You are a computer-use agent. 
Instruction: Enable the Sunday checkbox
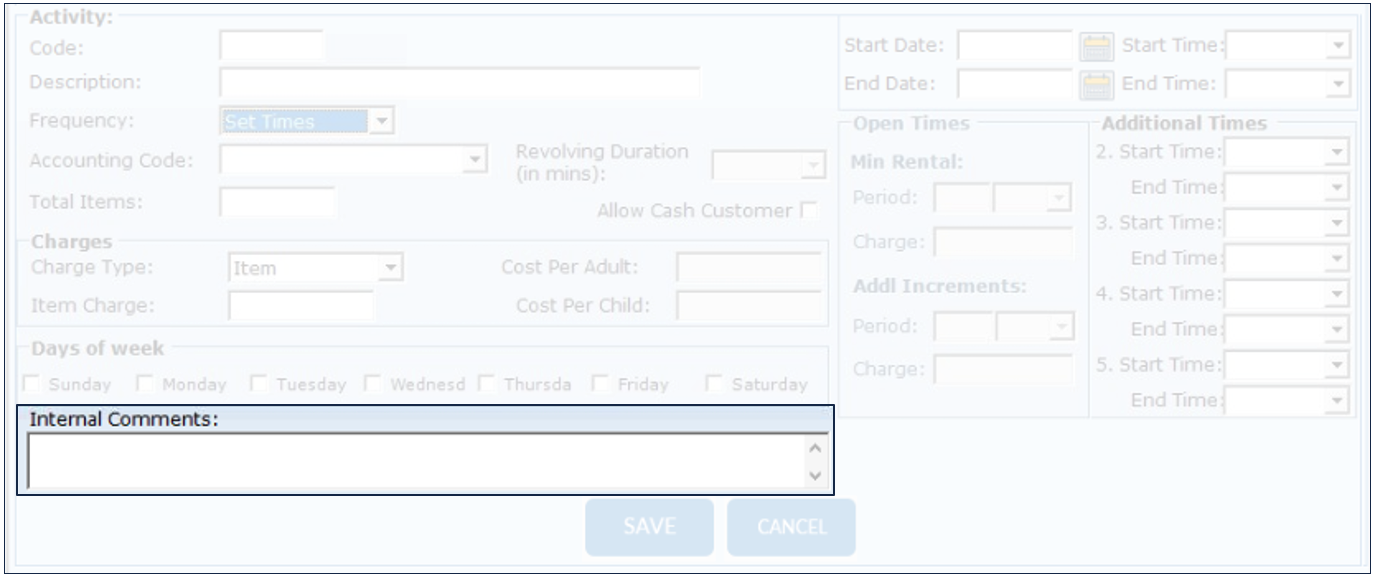click(33, 384)
